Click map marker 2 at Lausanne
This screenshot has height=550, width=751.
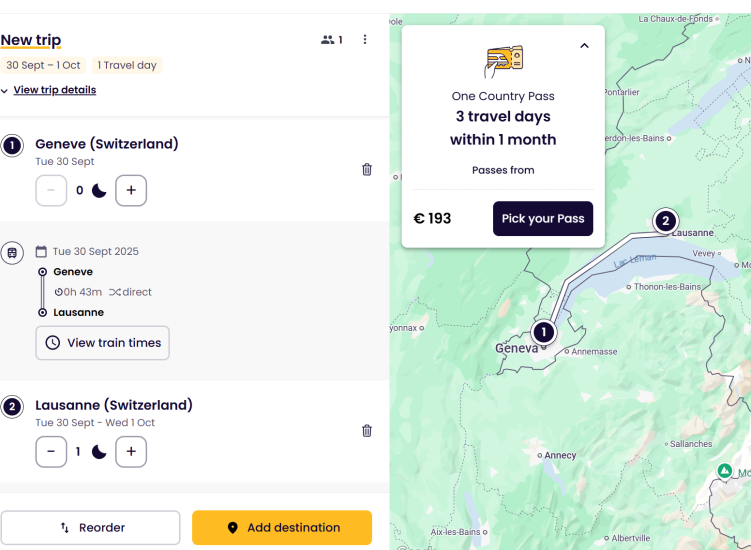click(x=665, y=220)
